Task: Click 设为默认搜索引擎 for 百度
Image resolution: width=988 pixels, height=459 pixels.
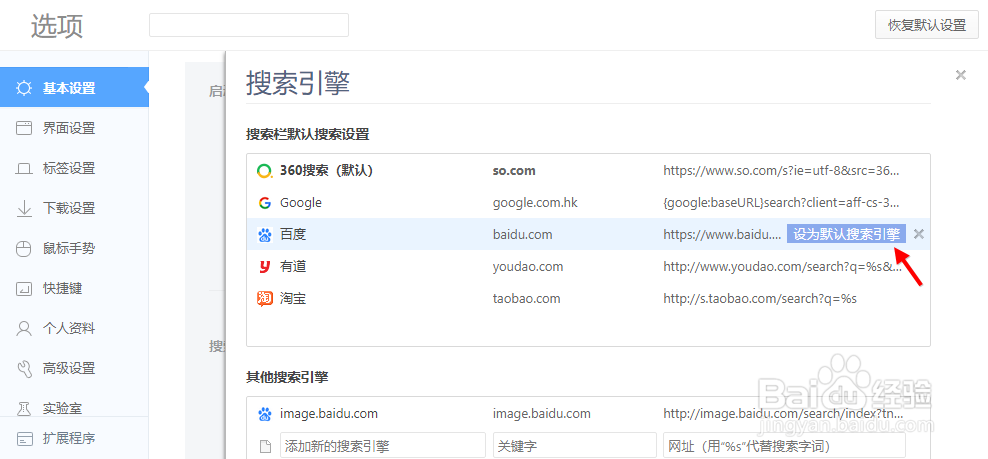Action: (x=846, y=234)
